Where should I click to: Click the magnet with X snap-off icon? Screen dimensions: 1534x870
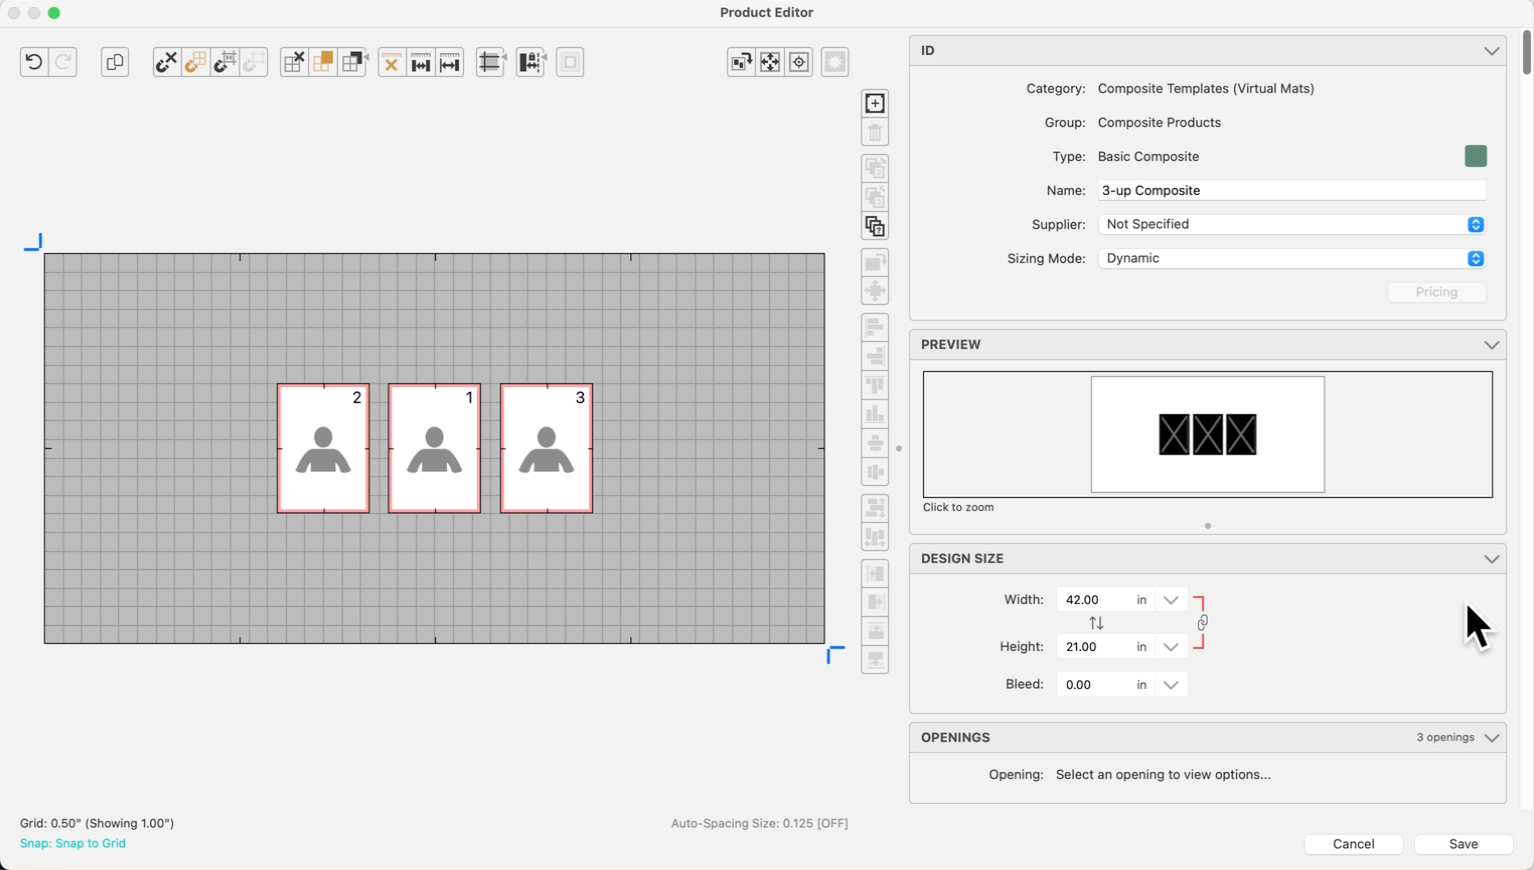click(x=166, y=62)
